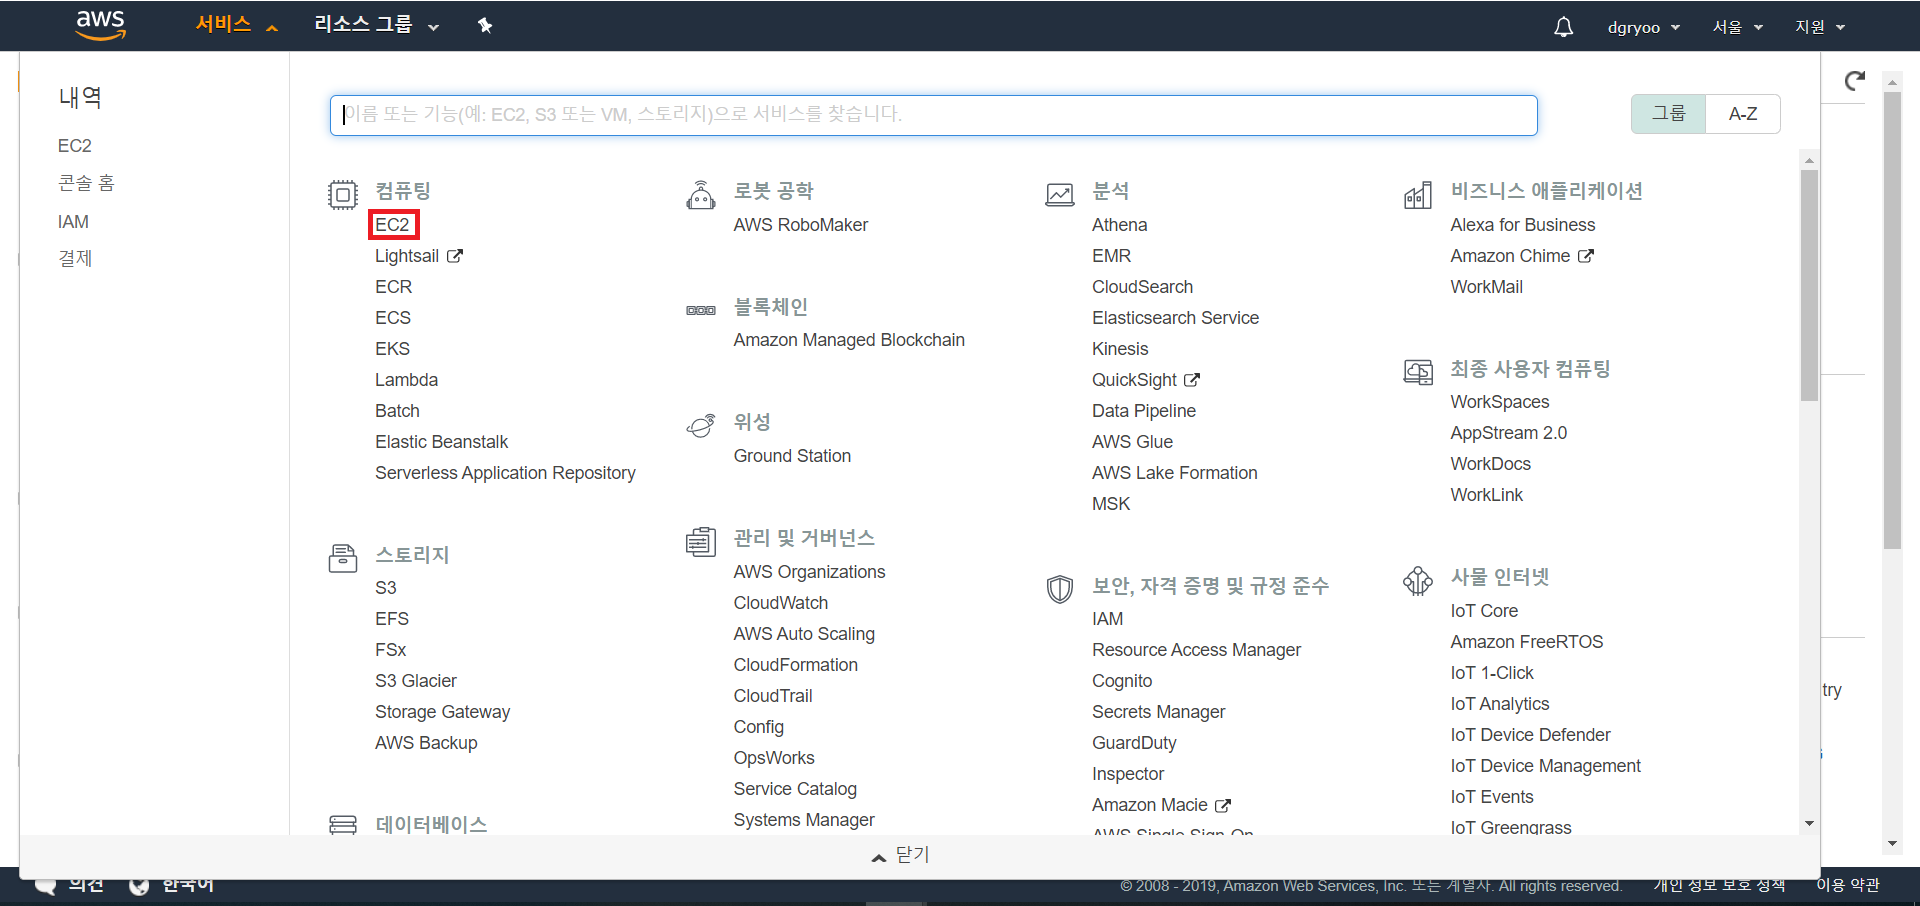The width and height of the screenshot is (1920, 906).
Task: Open AWS Lake Formation
Action: [1175, 473]
